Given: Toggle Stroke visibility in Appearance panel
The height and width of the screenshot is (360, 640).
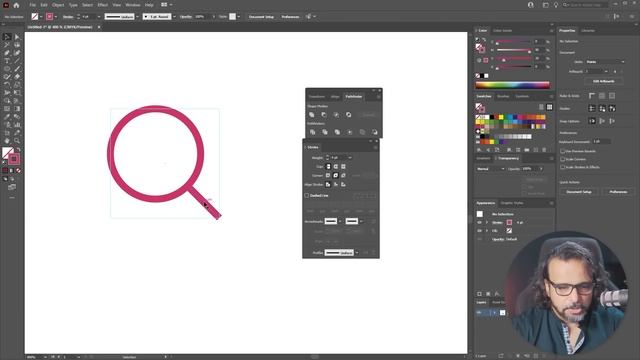Looking at the screenshot, I should coord(479,222).
